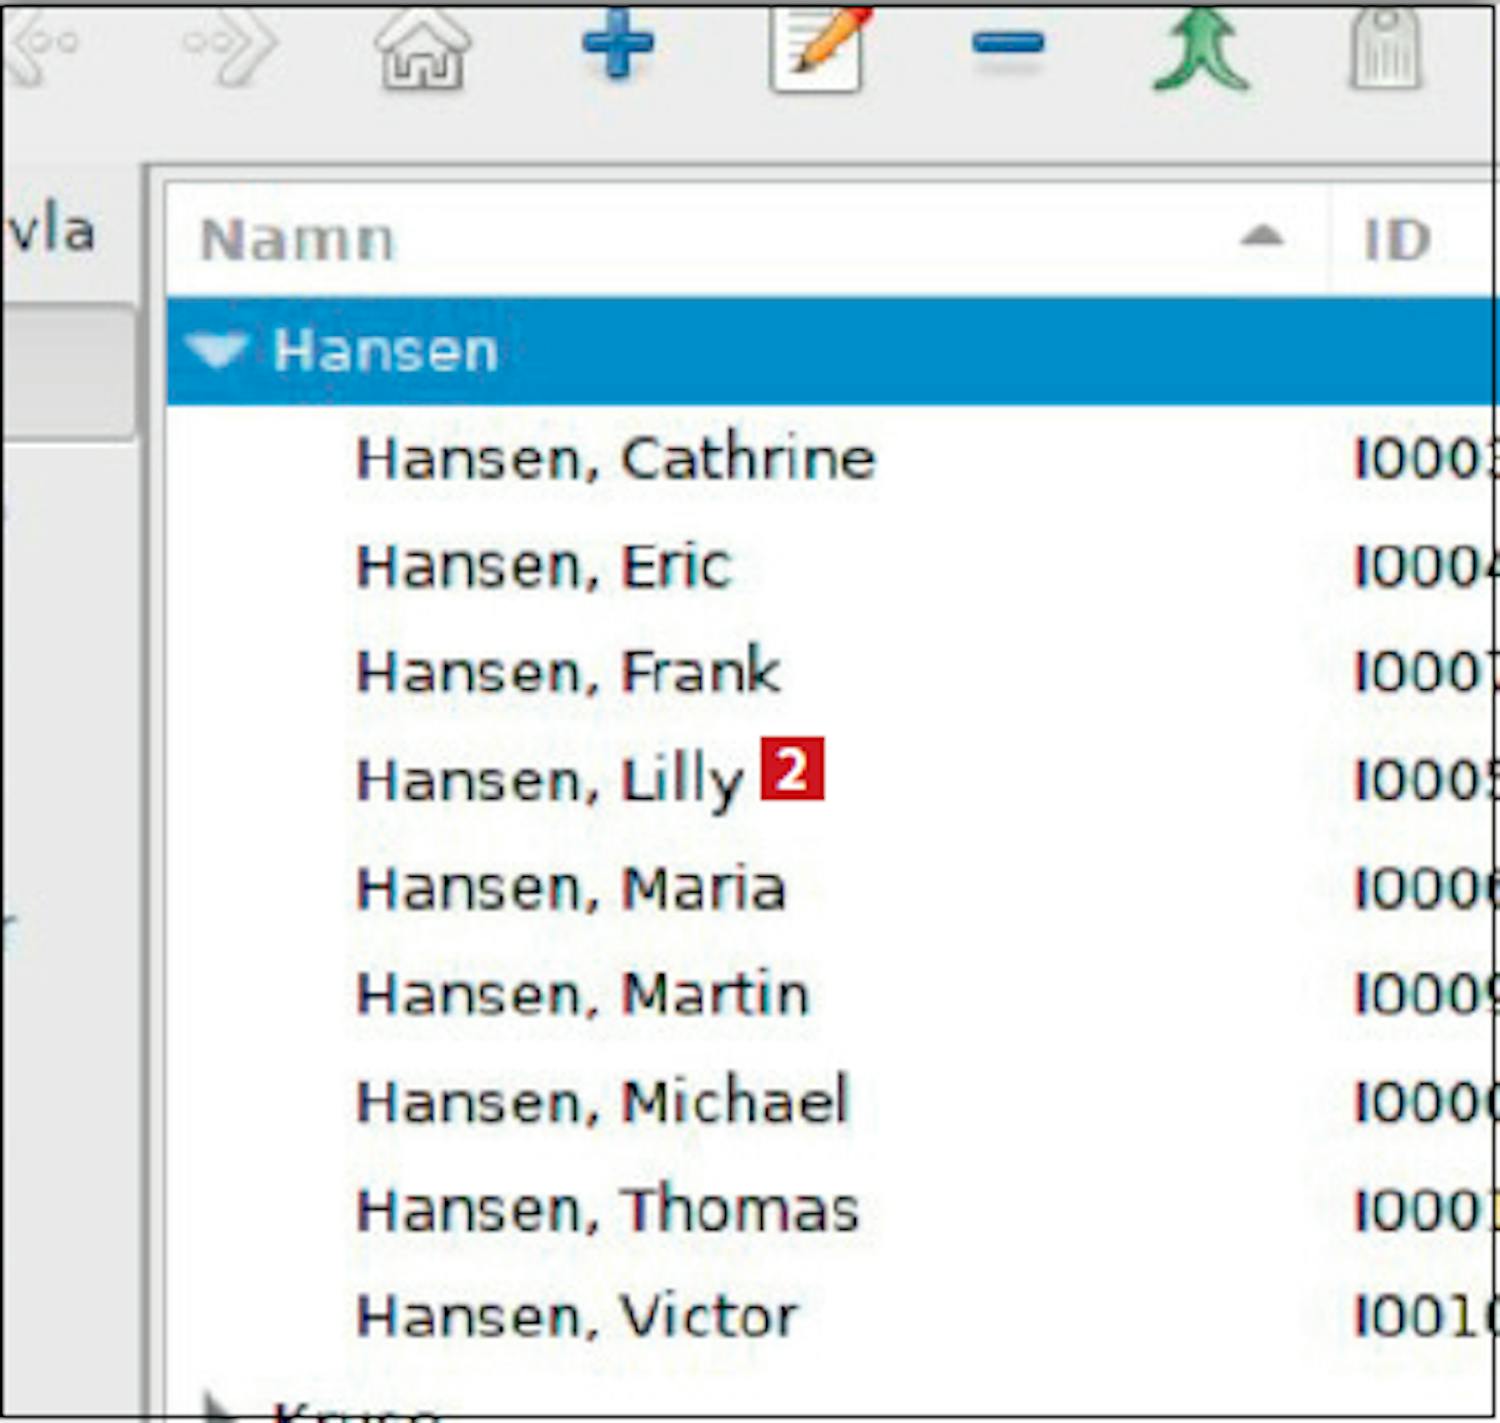Select the Hansen, Lilly entry
The image size is (1500, 1423).
click(550, 780)
